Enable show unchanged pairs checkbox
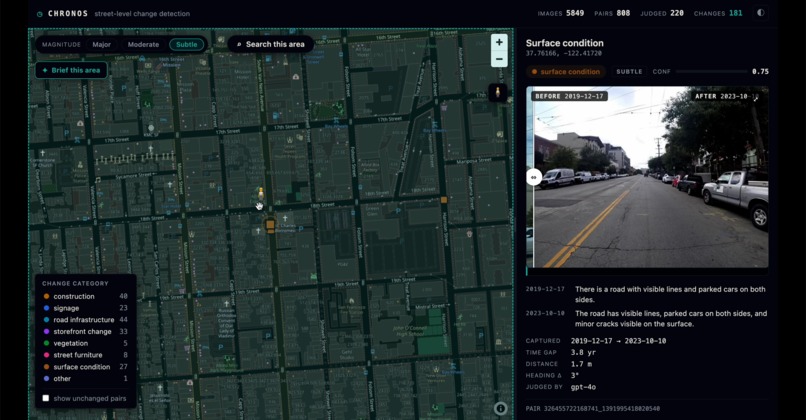Image resolution: width=806 pixels, height=420 pixels. click(46, 398)
